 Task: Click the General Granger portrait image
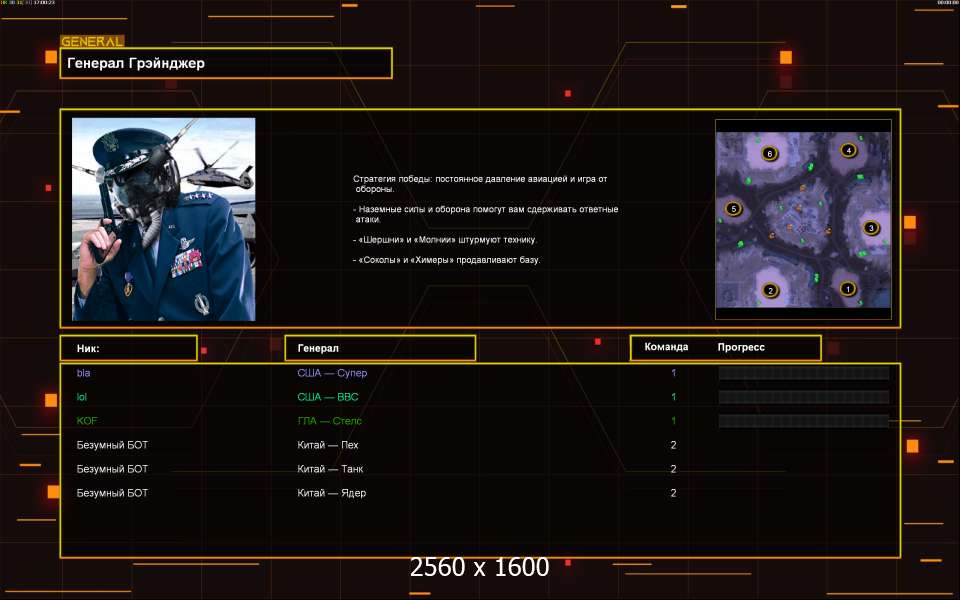[163, 219]
